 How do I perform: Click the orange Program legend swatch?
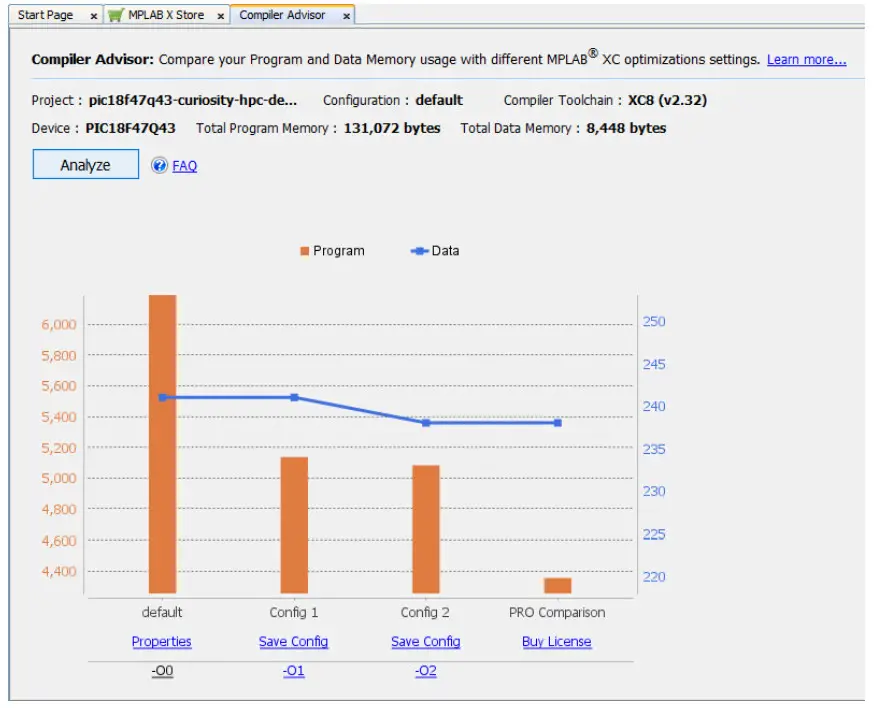click(x=304, y=251)
